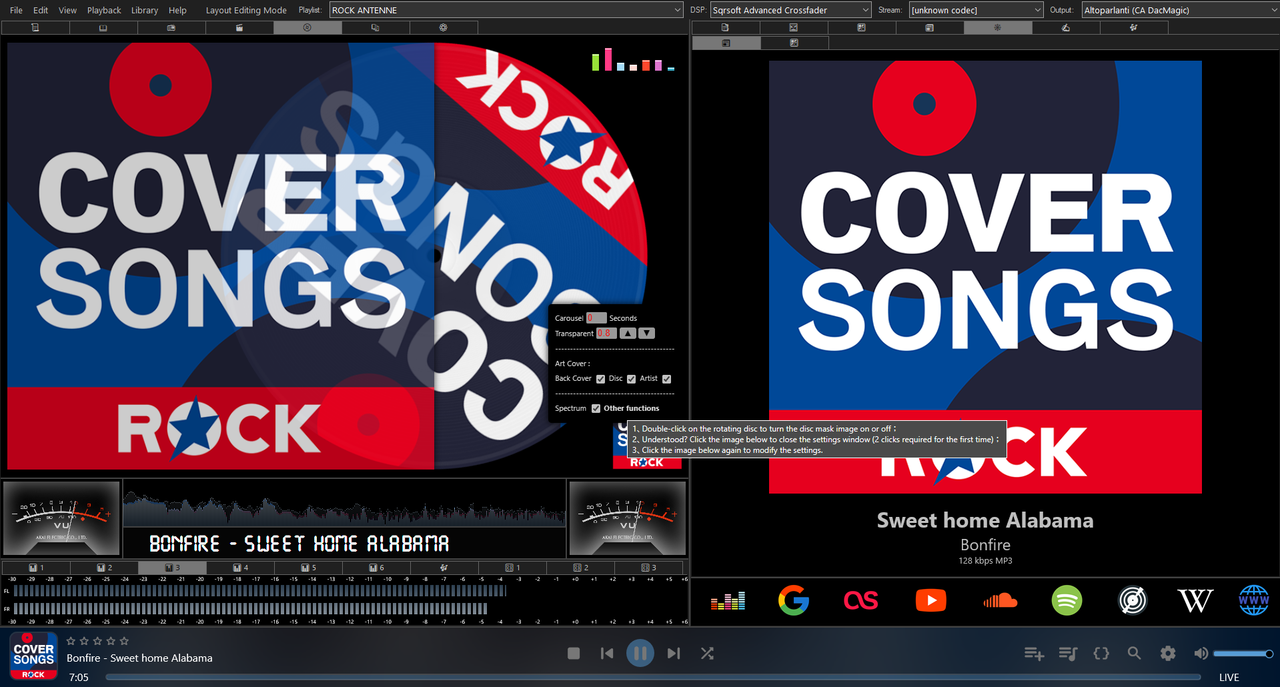Decrease transparency with down arrow
The width and height of the screenshot is (1280, 687).
pyautogui.click(x=647, y=333)
